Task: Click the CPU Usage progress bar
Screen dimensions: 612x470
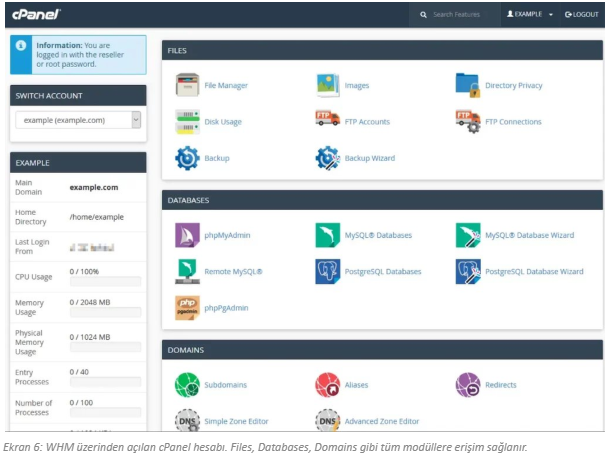Action: (x=105, y=281)
